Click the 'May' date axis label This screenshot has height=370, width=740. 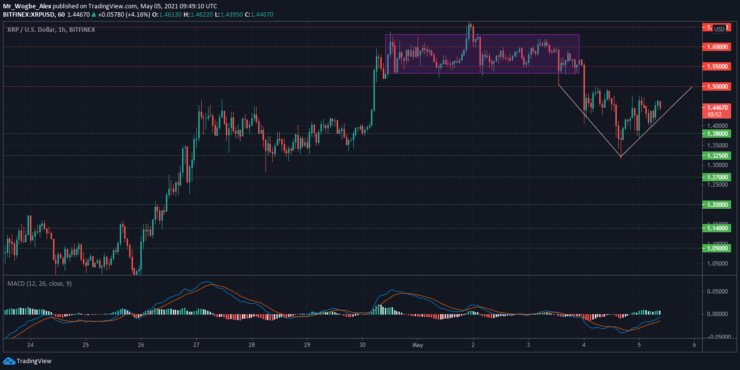click(x=417, y=345)
